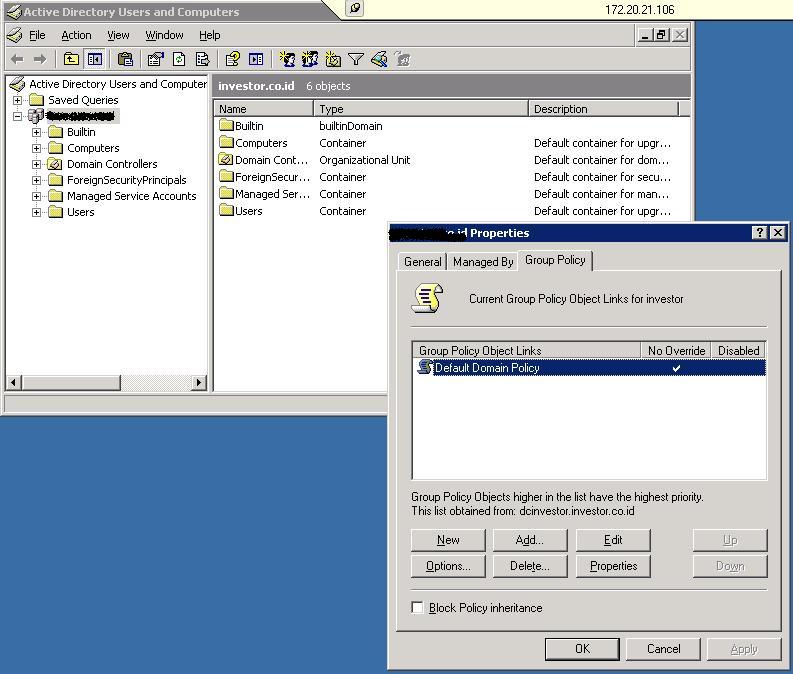Select the 'Organizational Unit' type cell
Screen dimensions: 793x674
[365, 160]
